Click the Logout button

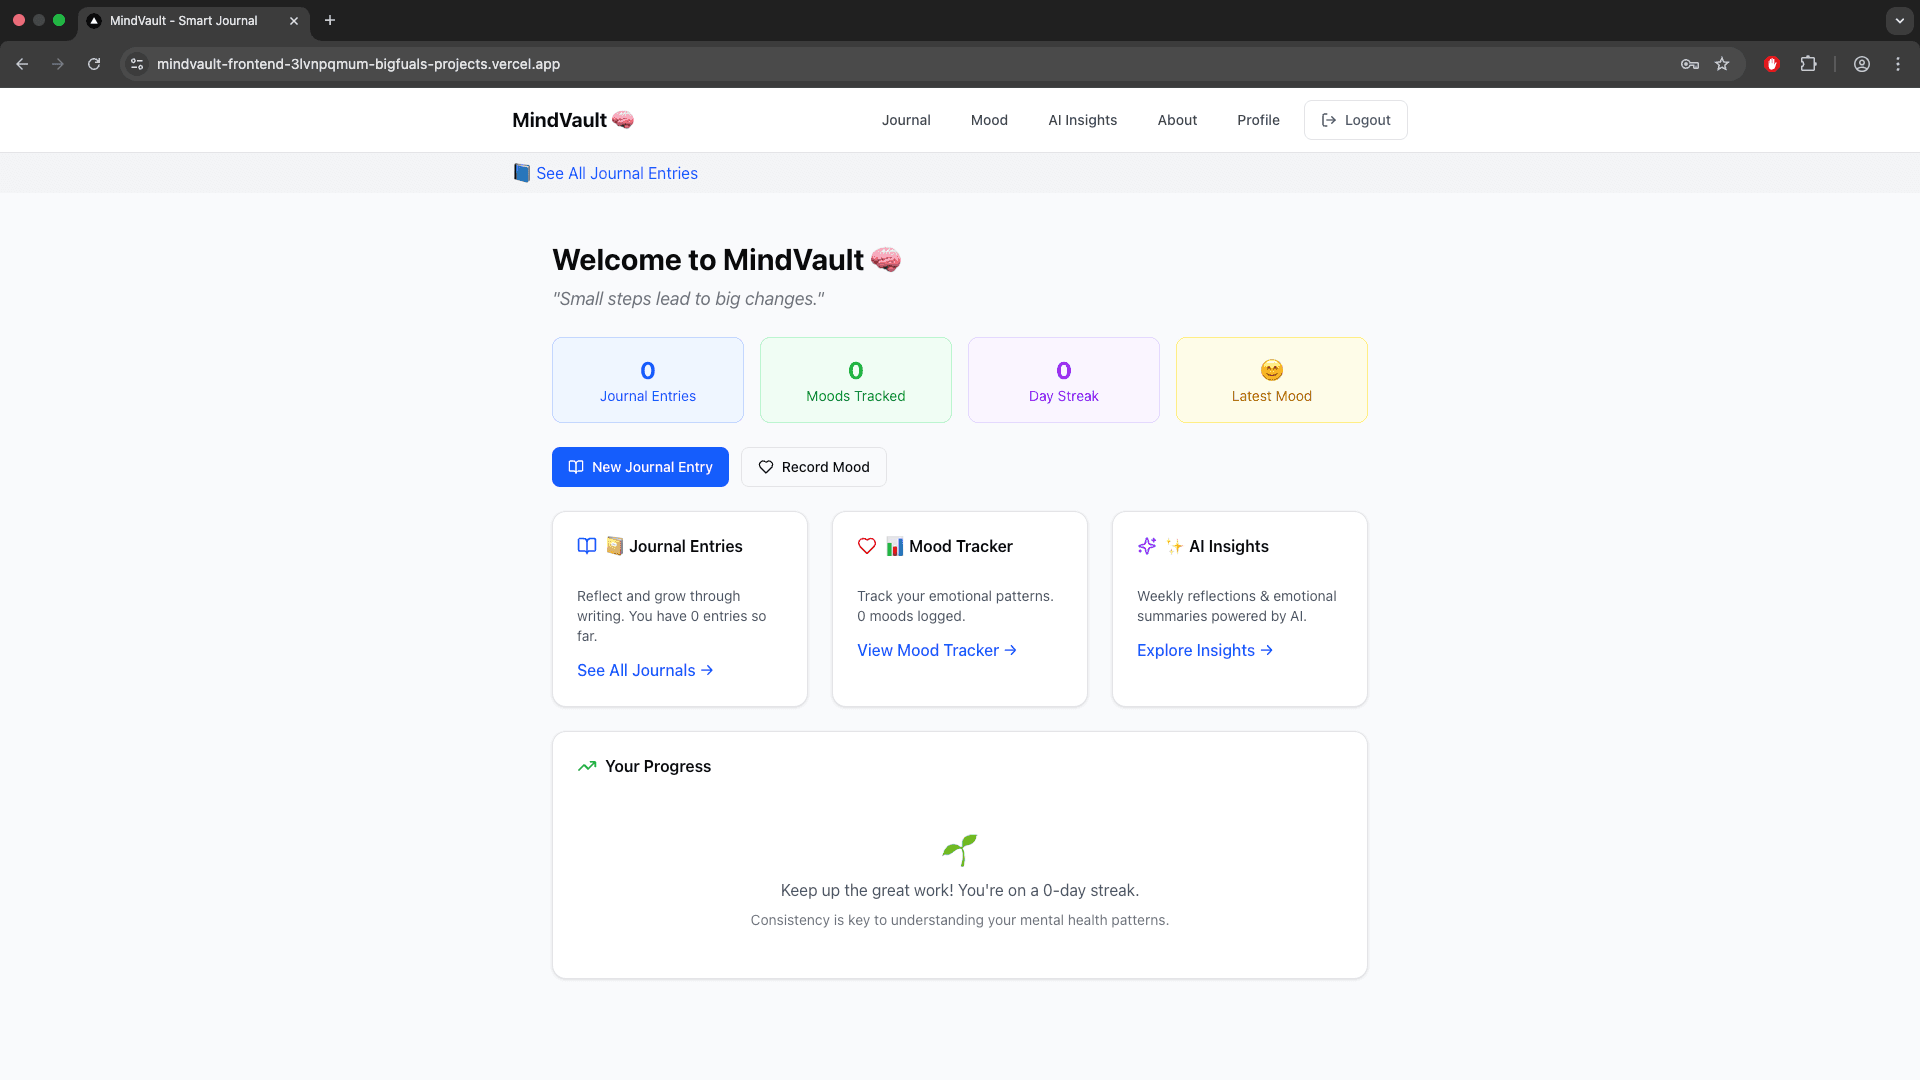pyautogui.click(x=1356, y=120)
